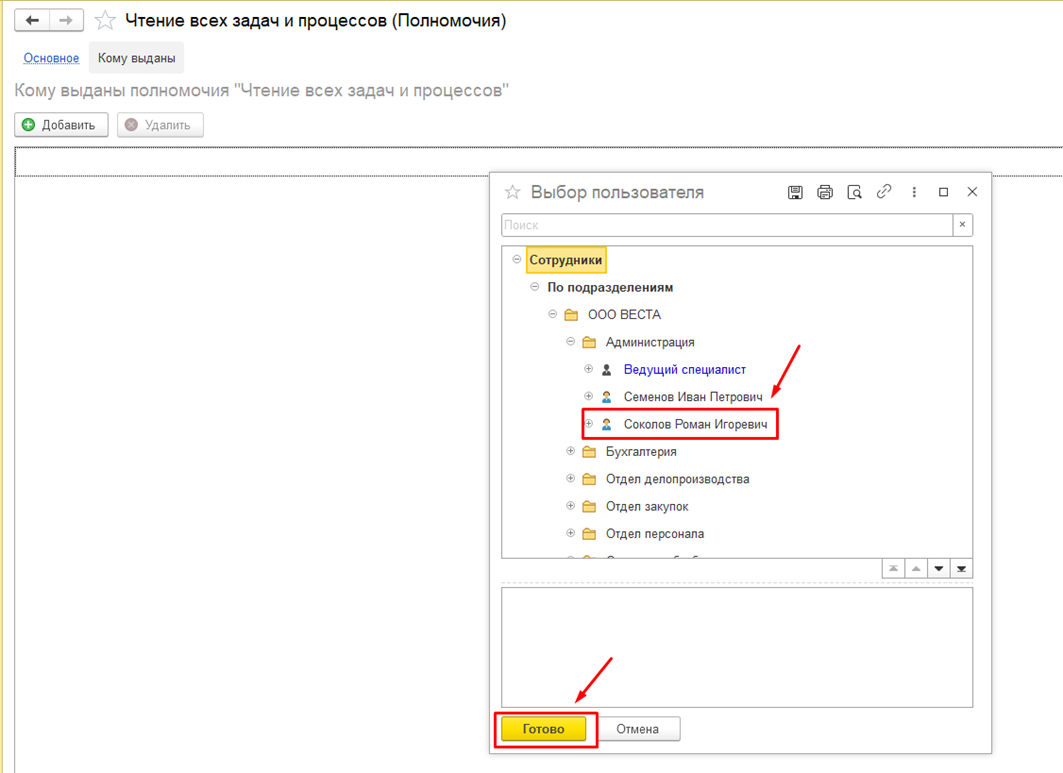Save dialog contents with the floppy disk icon
Screen dimensions: 1063x773
pos(795,193)
